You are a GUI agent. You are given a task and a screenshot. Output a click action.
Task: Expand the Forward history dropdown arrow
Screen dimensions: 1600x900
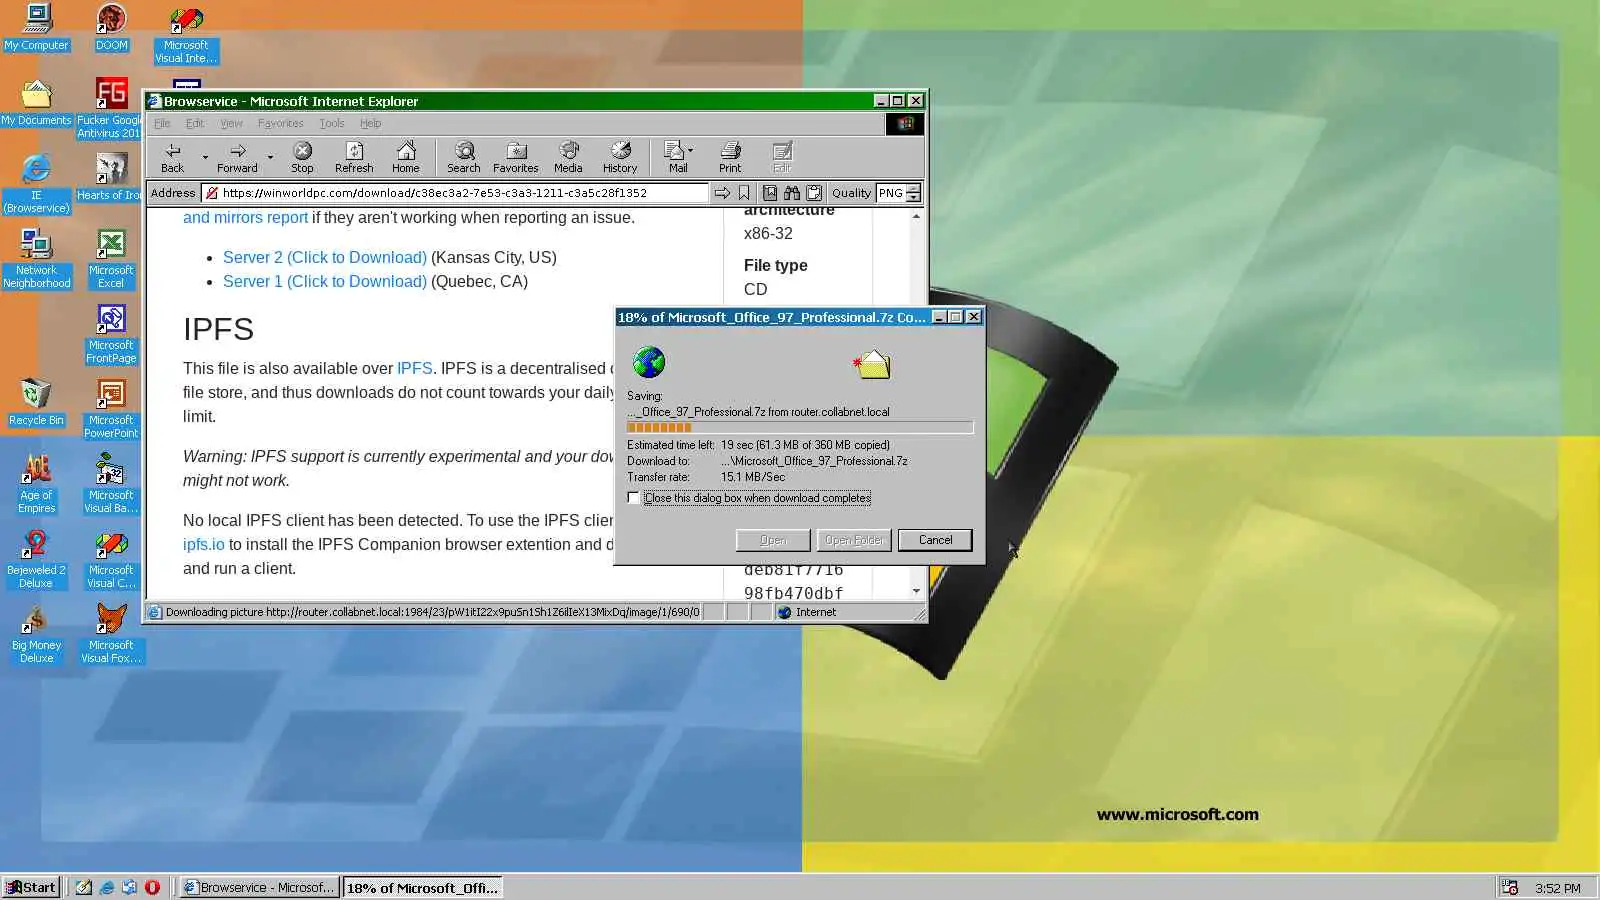[x=270, y=157]
